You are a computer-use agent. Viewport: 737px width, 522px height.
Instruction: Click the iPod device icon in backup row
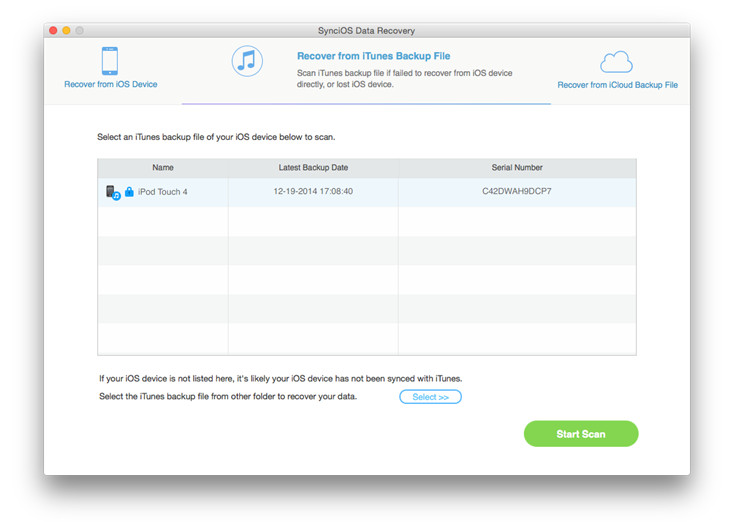pyautogui.click(x=113, y=192)
